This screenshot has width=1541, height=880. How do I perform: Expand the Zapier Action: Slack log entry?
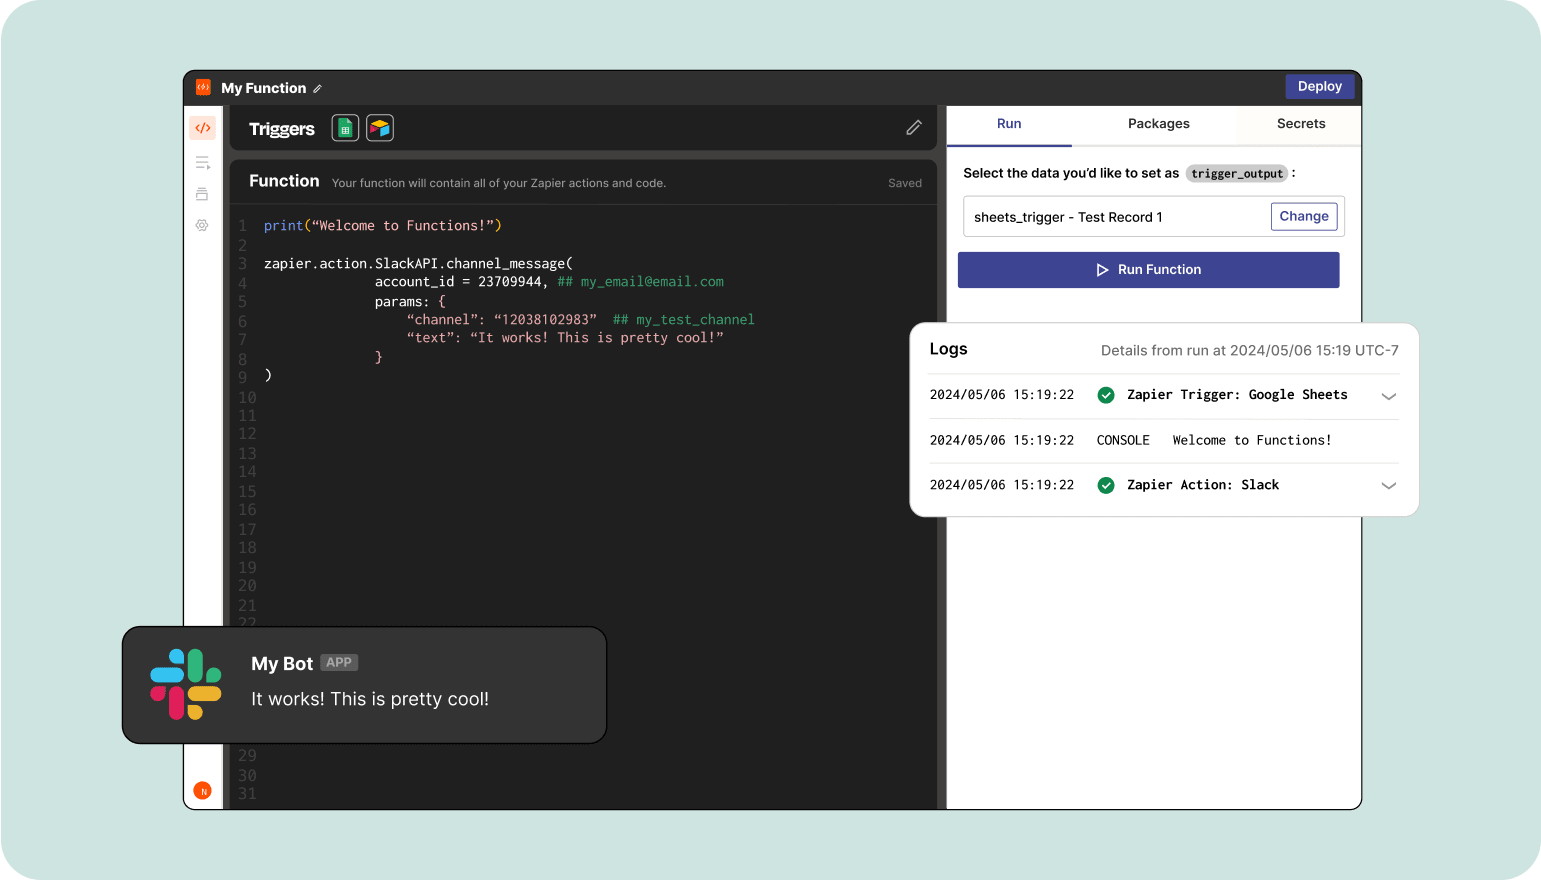tap(1389, 485)
